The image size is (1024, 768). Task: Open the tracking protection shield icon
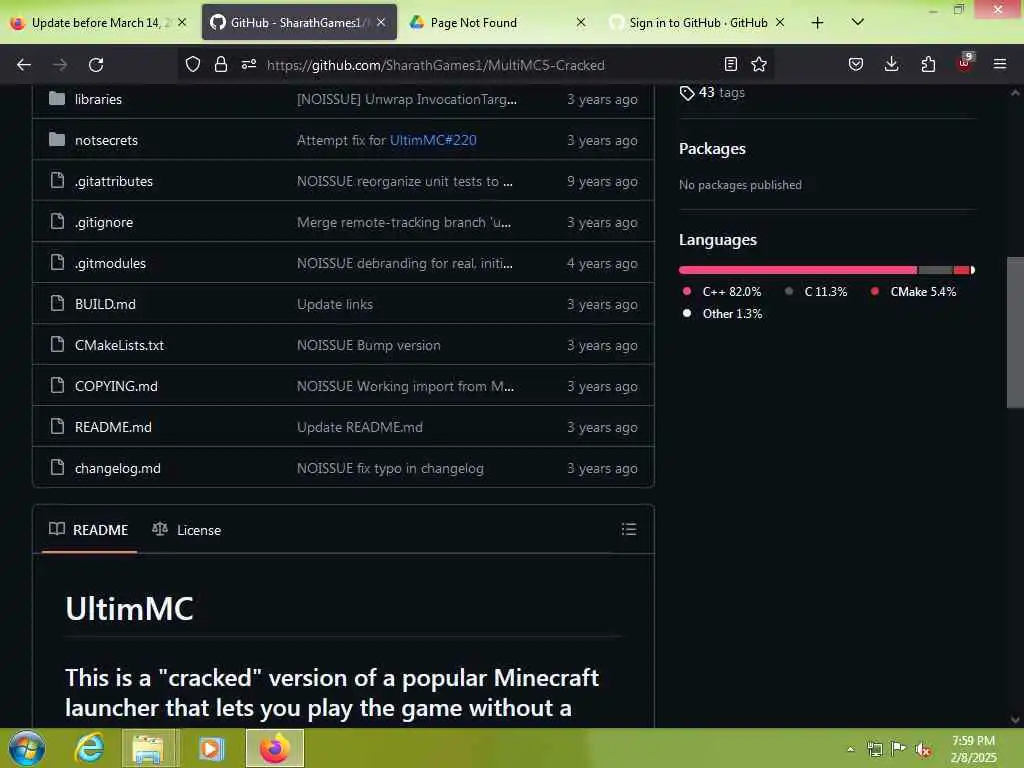click(x=193, y=64)
